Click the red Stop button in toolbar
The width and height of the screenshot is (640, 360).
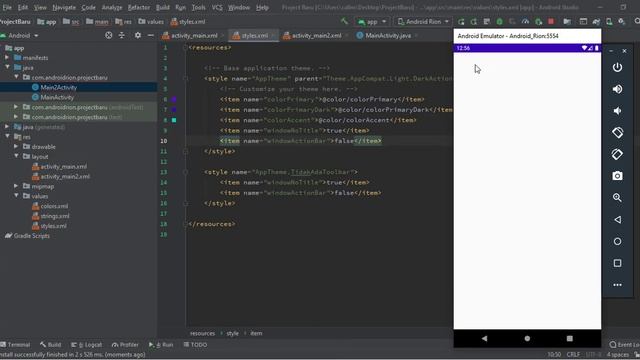click(551, 21)
